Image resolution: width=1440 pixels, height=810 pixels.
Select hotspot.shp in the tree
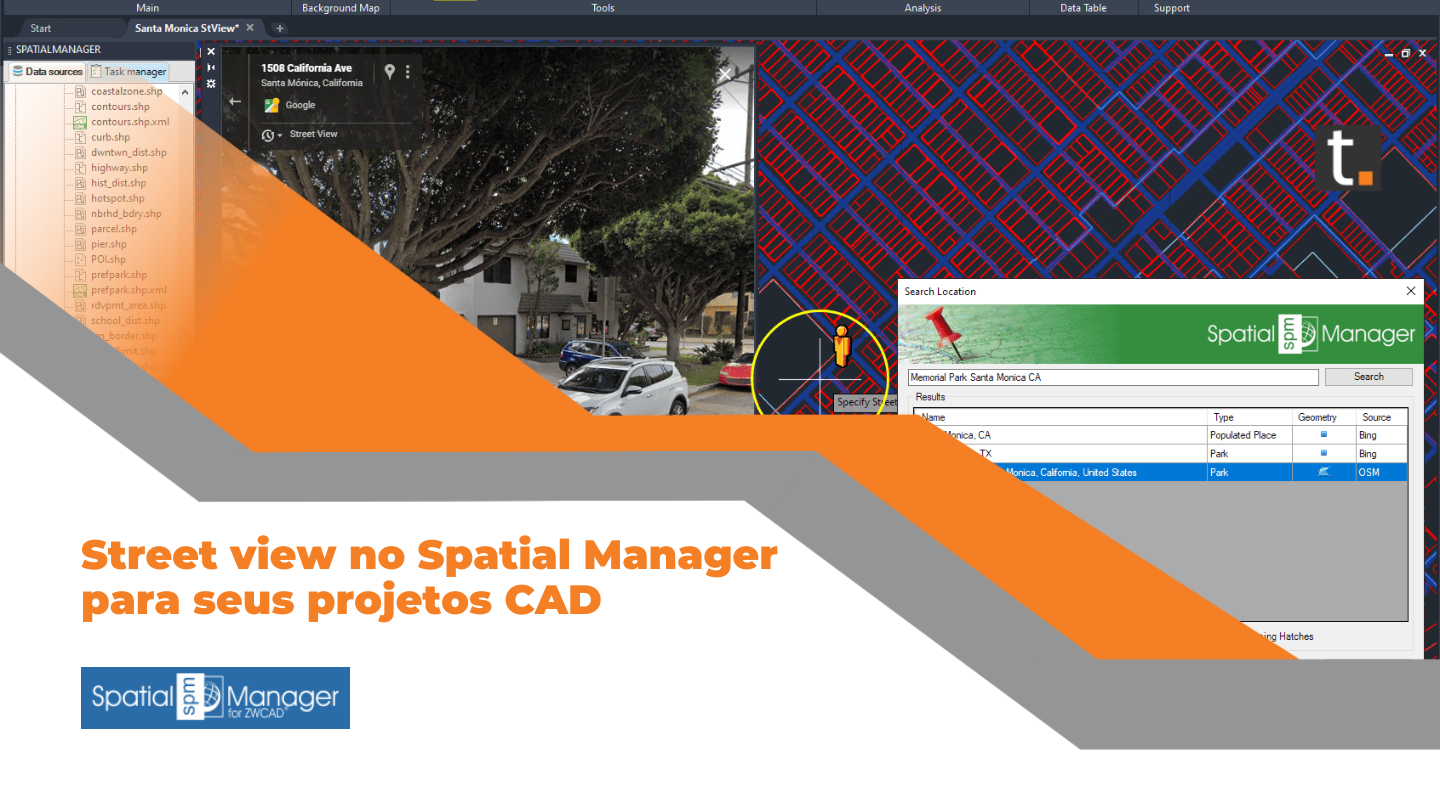(x=117, y=198)
